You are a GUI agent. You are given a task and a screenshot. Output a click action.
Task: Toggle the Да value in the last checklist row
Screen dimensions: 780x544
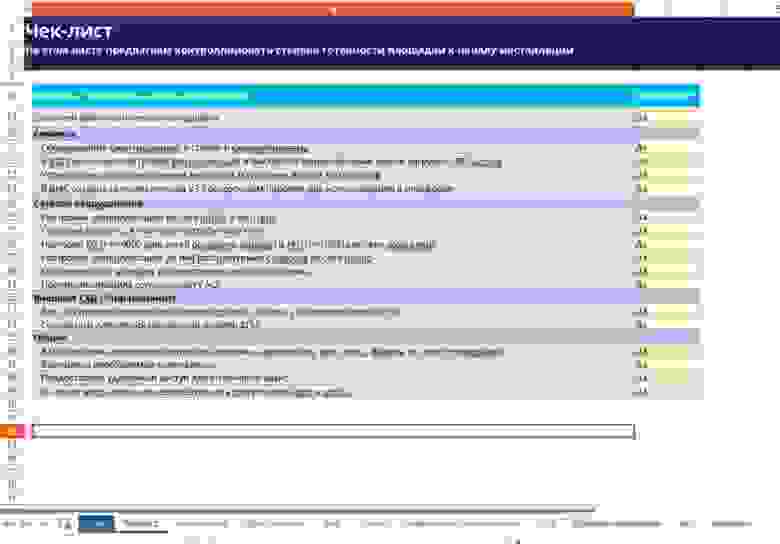point(641,393)
